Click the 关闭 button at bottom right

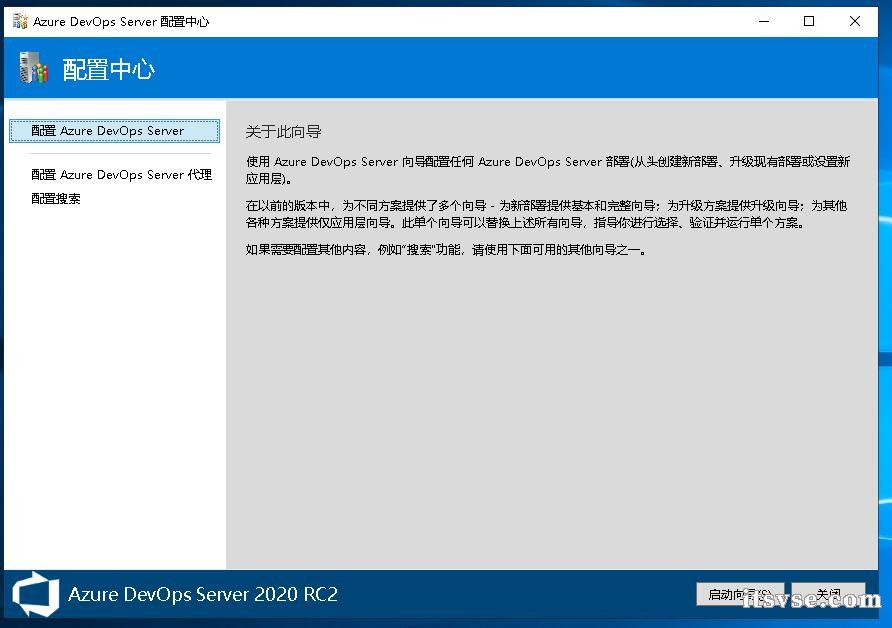click(828, 594)
